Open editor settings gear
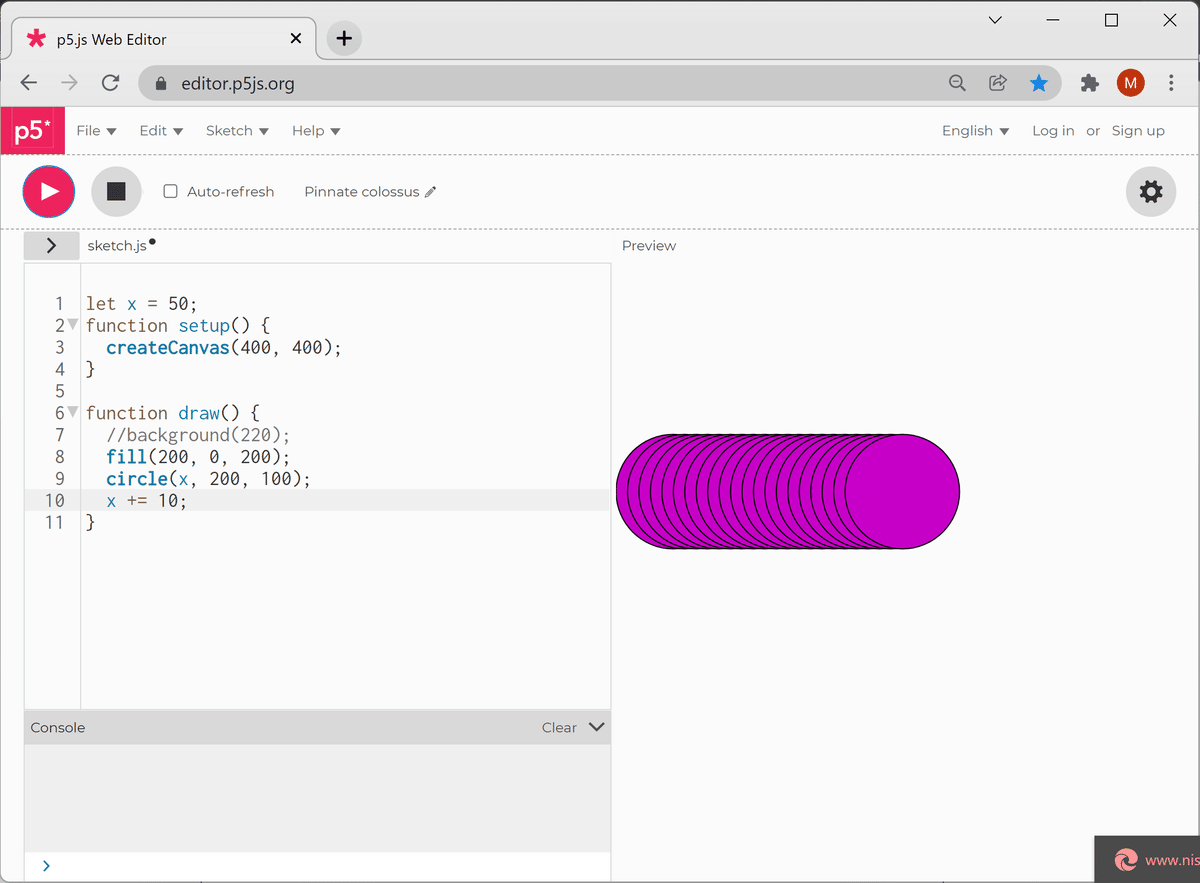Screen dimensions: 1200x883 (x=1151, y=191)
